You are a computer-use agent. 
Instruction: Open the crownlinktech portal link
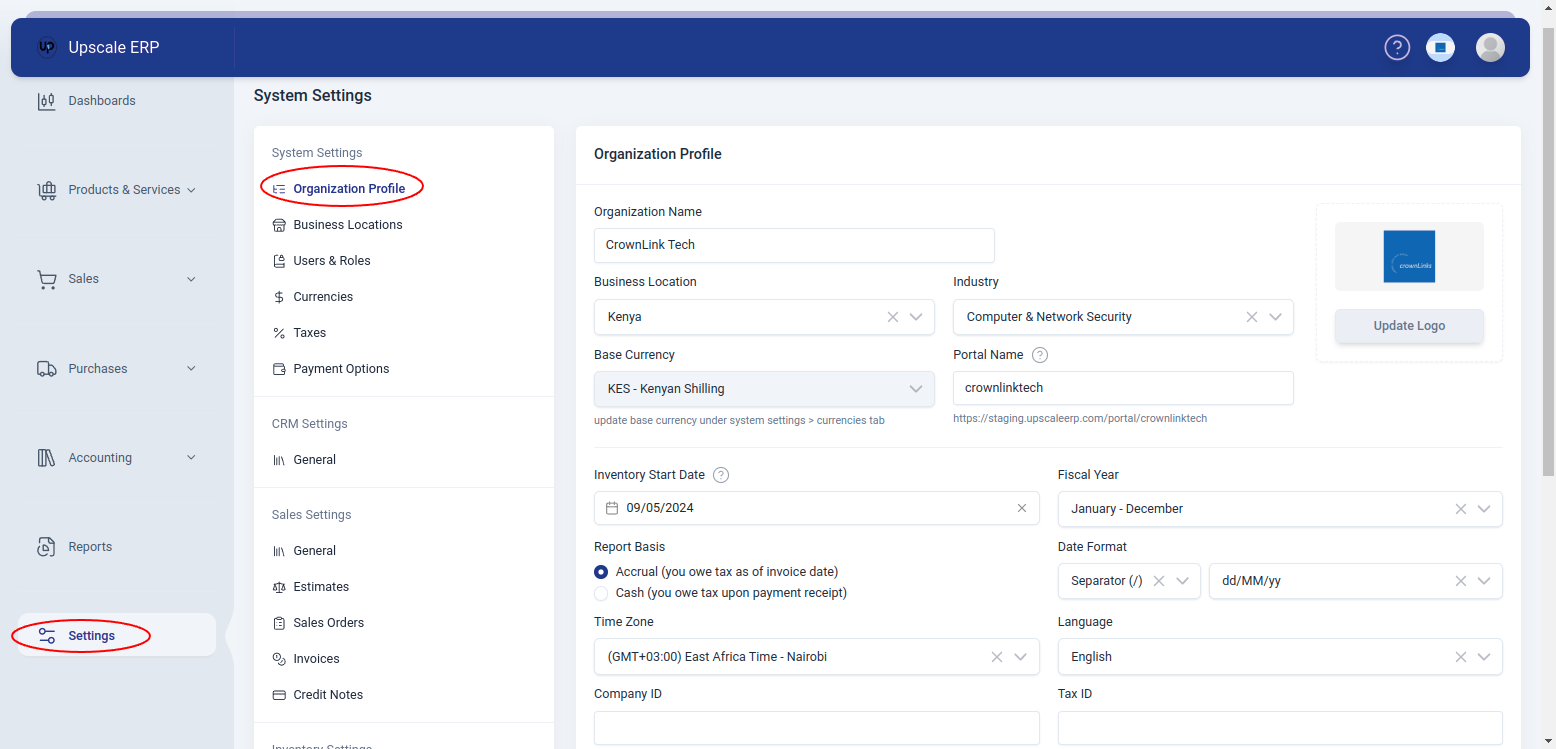1080,418
